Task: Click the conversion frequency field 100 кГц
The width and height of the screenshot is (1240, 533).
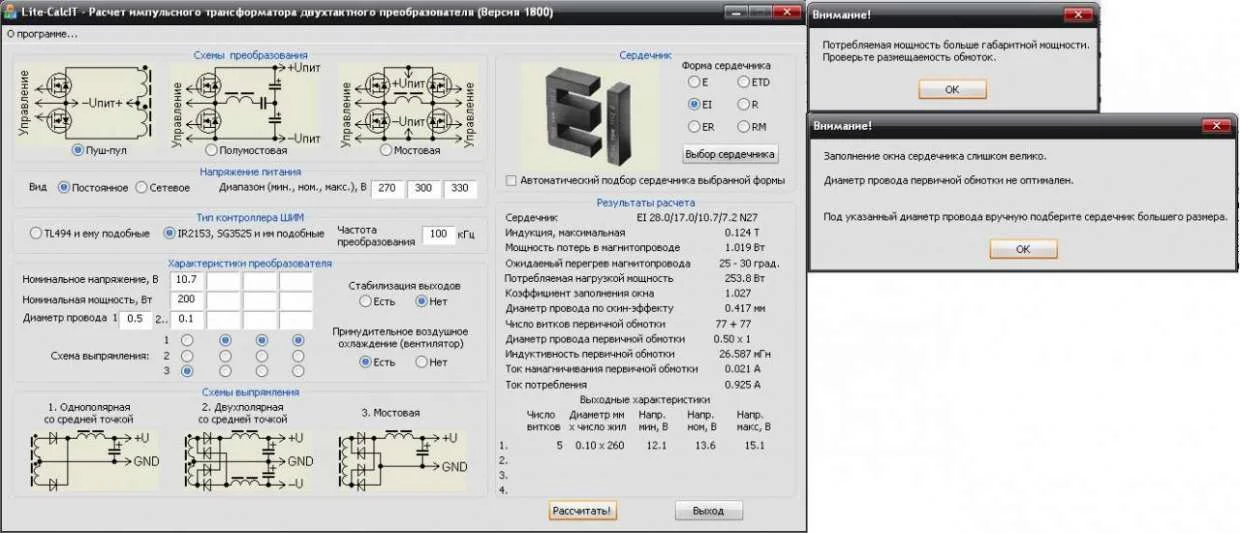Action: [438, 234]
